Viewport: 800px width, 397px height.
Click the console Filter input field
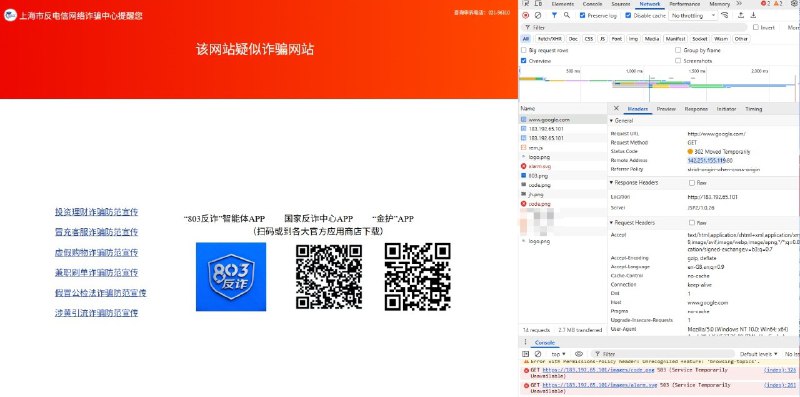662,354
